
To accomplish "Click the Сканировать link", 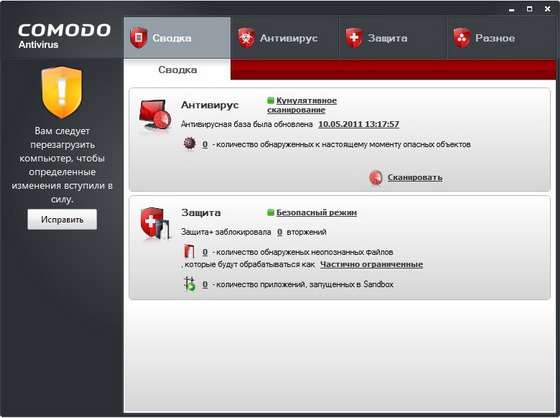I will pos(415,178).
